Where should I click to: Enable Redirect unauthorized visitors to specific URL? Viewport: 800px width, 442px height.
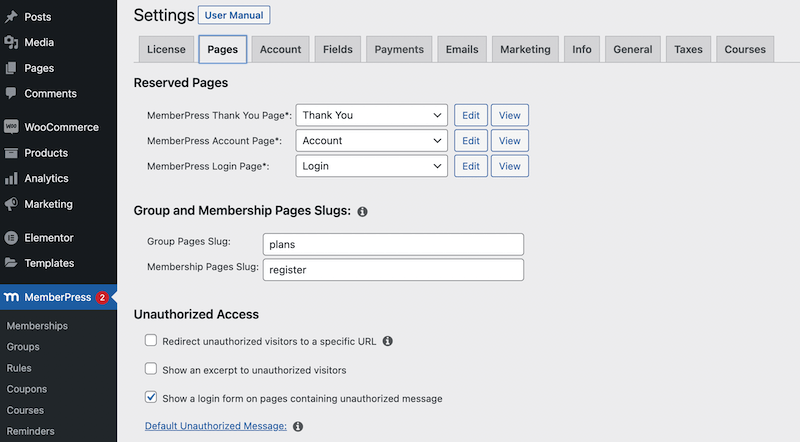click(x=151, y=340)
